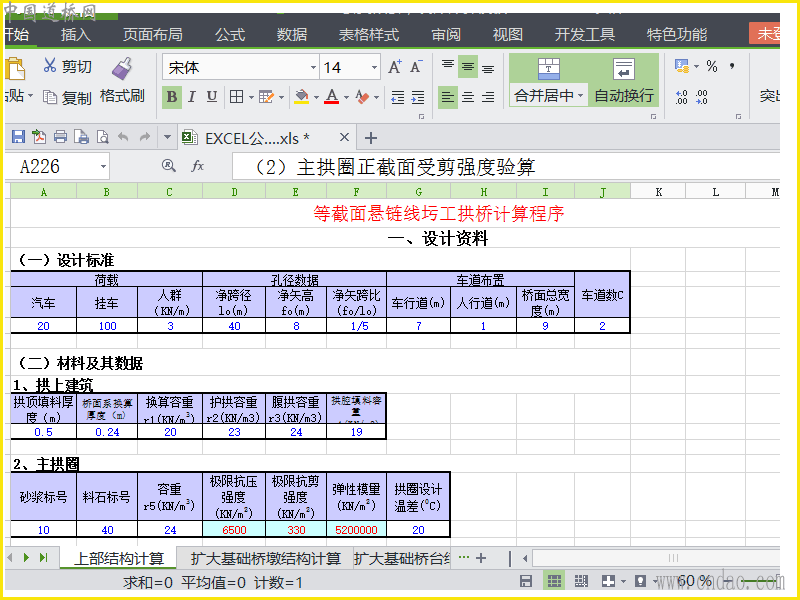Viewport: 800px width, 600px height.
Task: Click the formula bar input field
Action: tap(506, 167)
